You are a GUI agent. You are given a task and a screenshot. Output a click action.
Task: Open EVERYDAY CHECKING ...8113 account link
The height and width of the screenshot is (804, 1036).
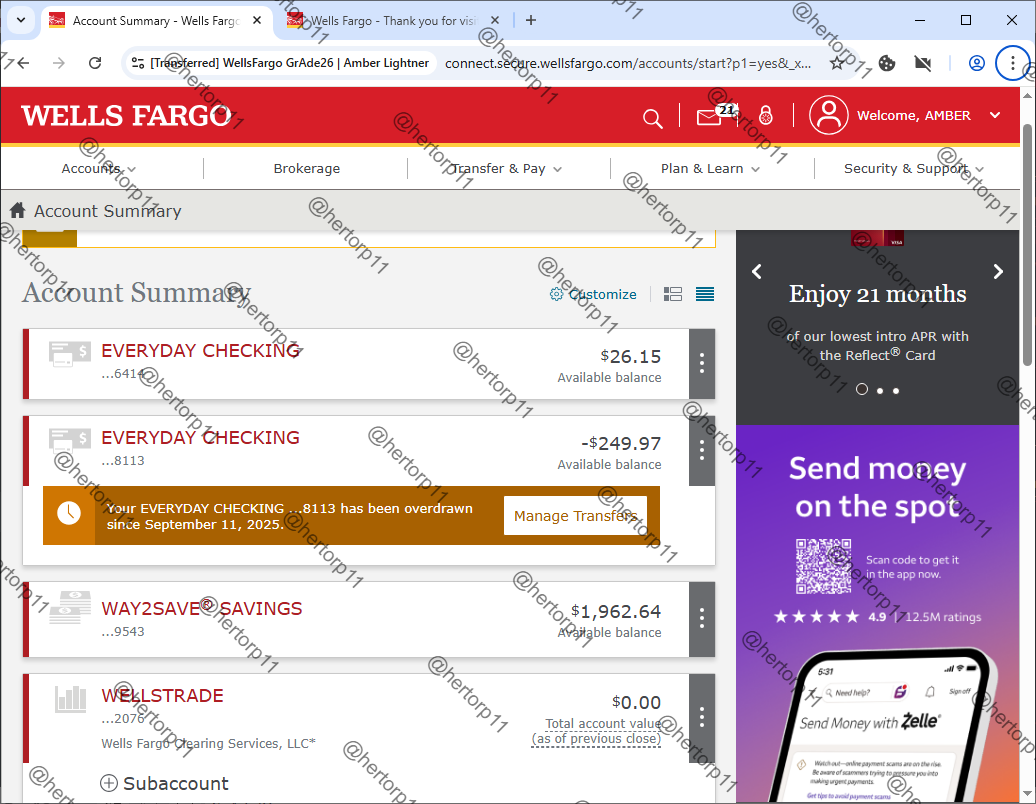[x=200, y=437]
